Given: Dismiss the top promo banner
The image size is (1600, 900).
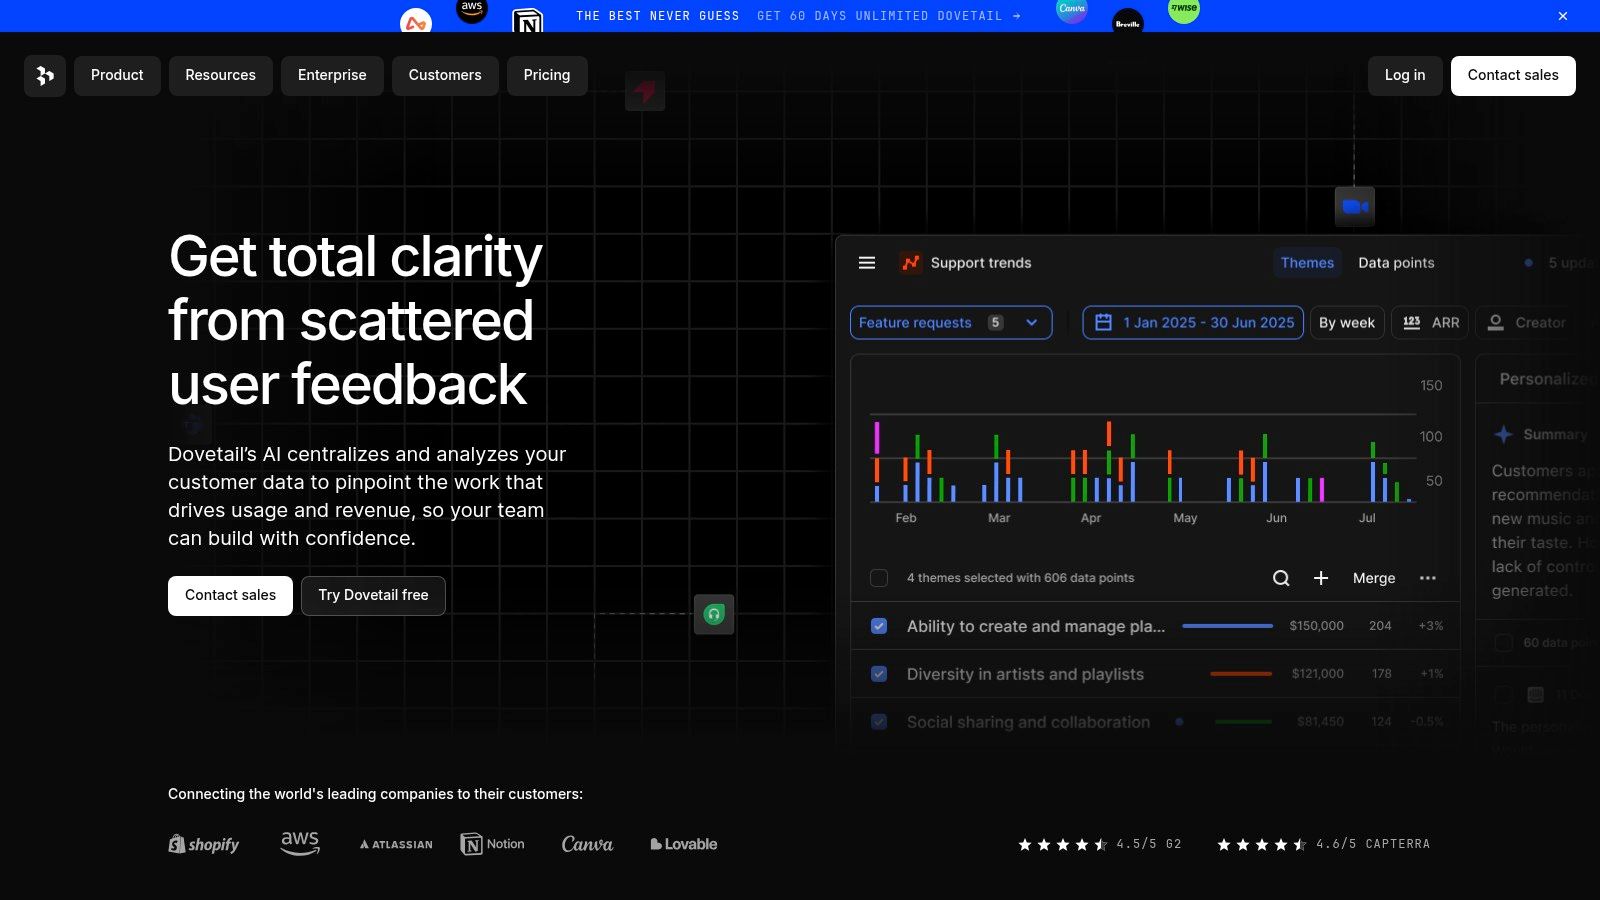Looking at the screenshot, I should click(1563, 16).
